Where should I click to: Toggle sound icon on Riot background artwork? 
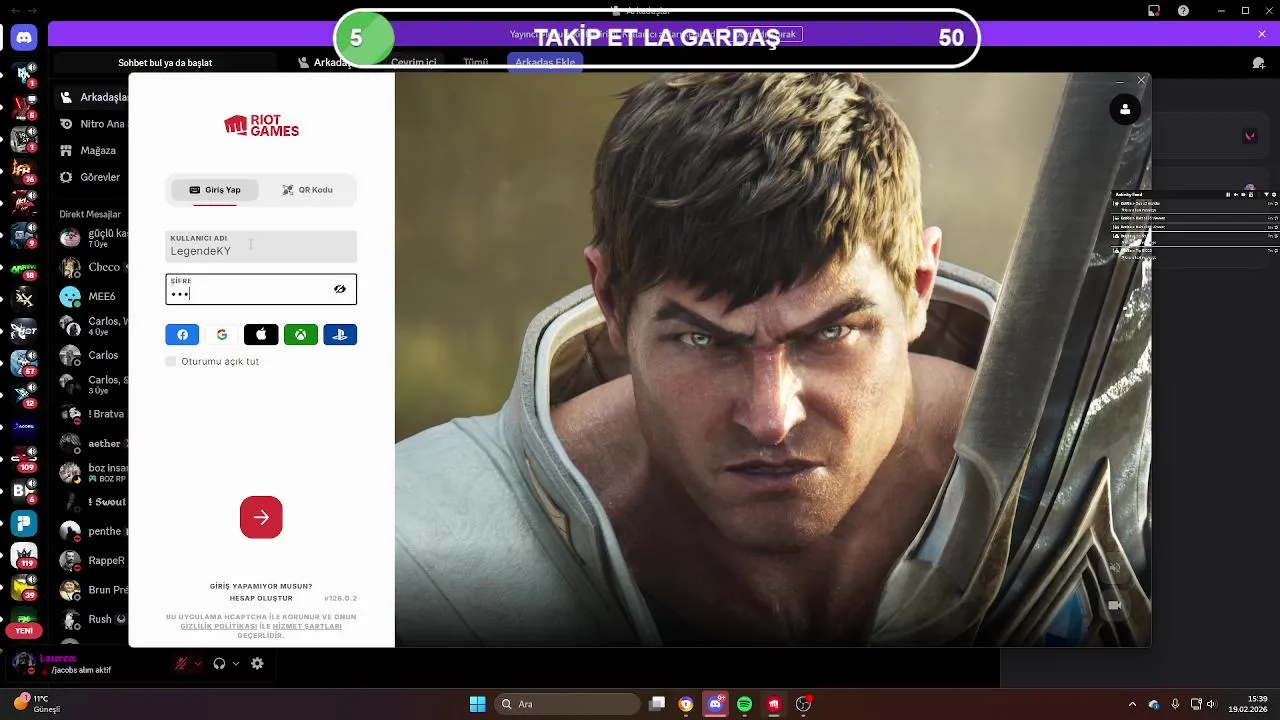click(x=1114, y=568)
